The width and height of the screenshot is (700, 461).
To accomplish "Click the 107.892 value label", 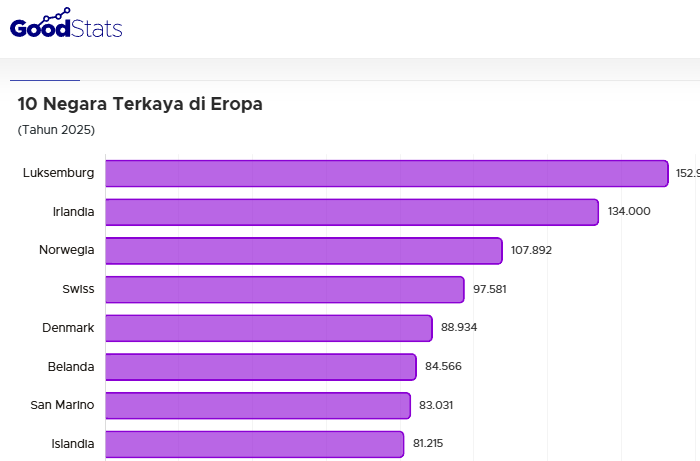I will pyautogui.click(x=531, y=250).
